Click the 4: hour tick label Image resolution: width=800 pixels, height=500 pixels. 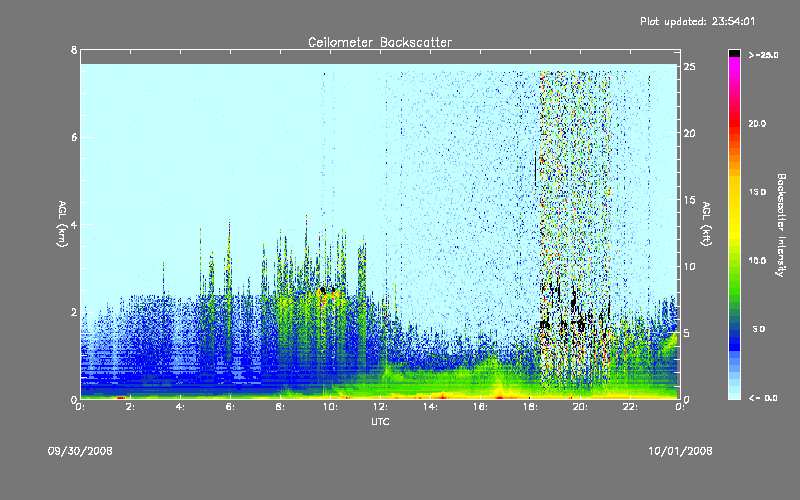(181, 407)
